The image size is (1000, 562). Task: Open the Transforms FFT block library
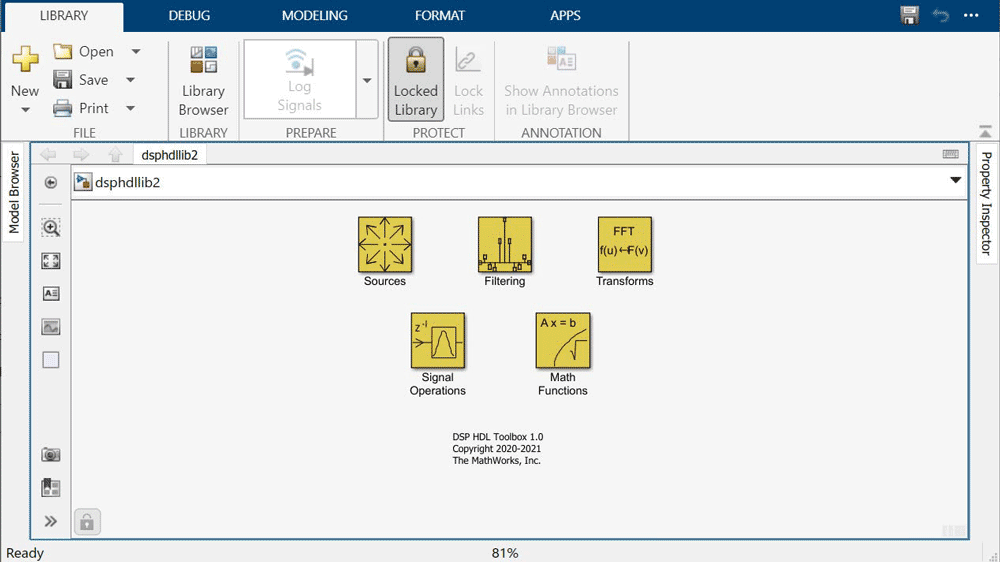point(624,245)
